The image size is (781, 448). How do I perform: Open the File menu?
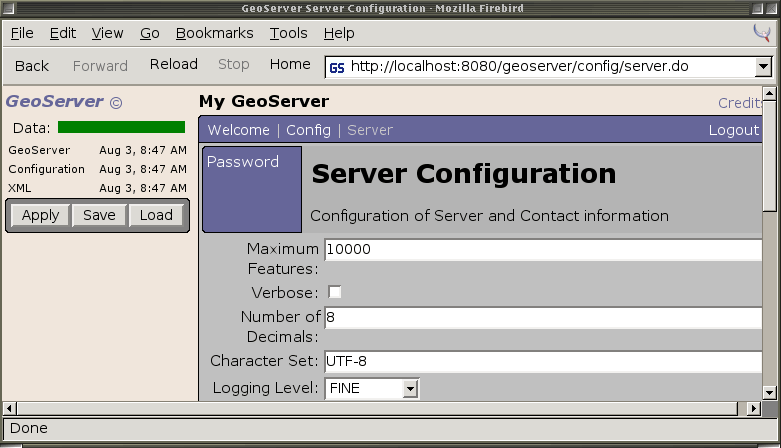coord(22,33)
